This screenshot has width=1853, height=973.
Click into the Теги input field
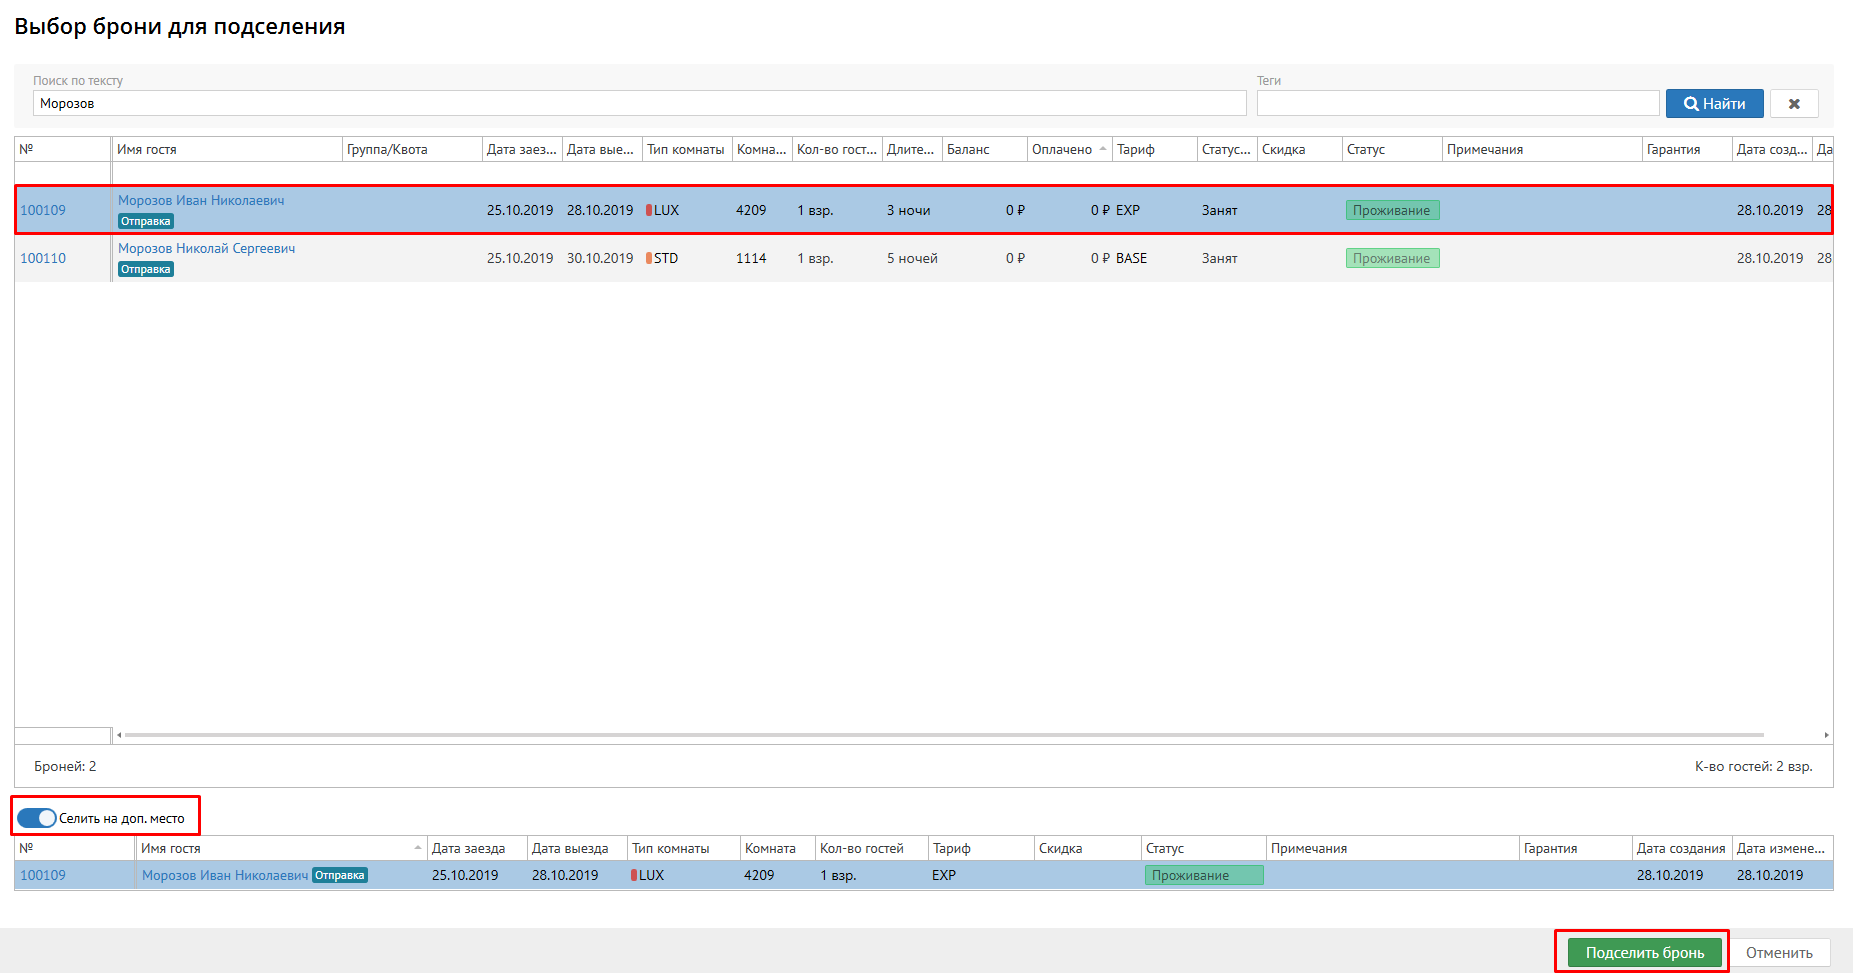[1457, 104]
